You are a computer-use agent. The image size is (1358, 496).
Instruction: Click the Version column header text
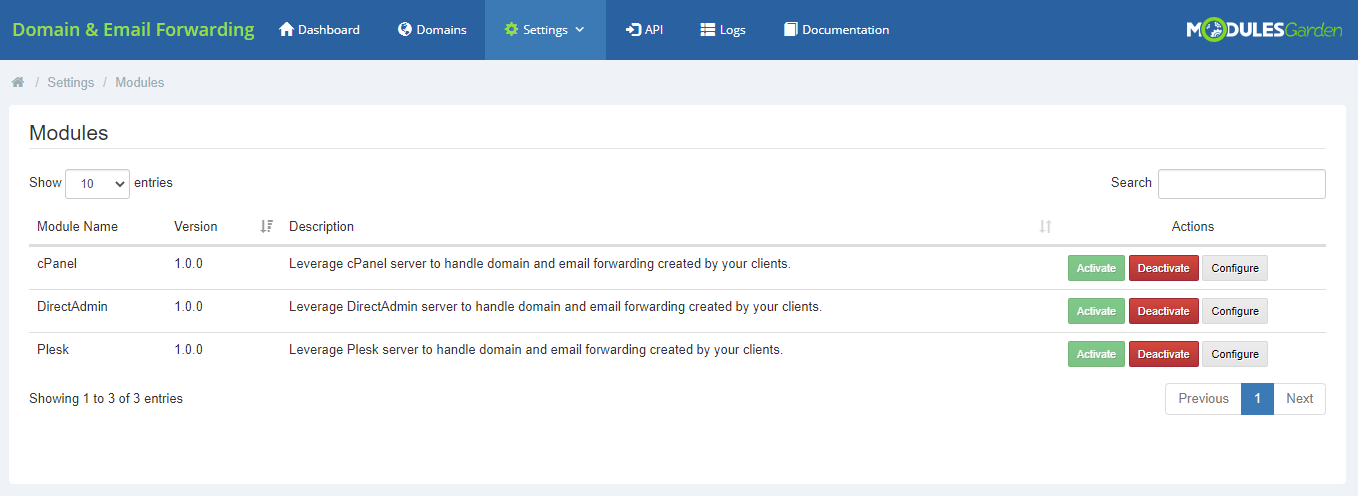pyautogui.click(x=195, y=227)
